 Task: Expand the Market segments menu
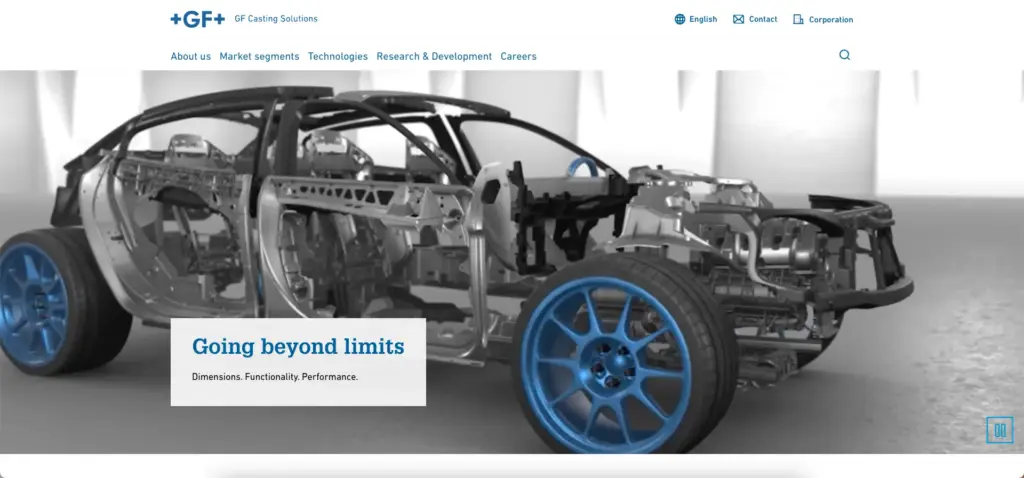point(259,56)
